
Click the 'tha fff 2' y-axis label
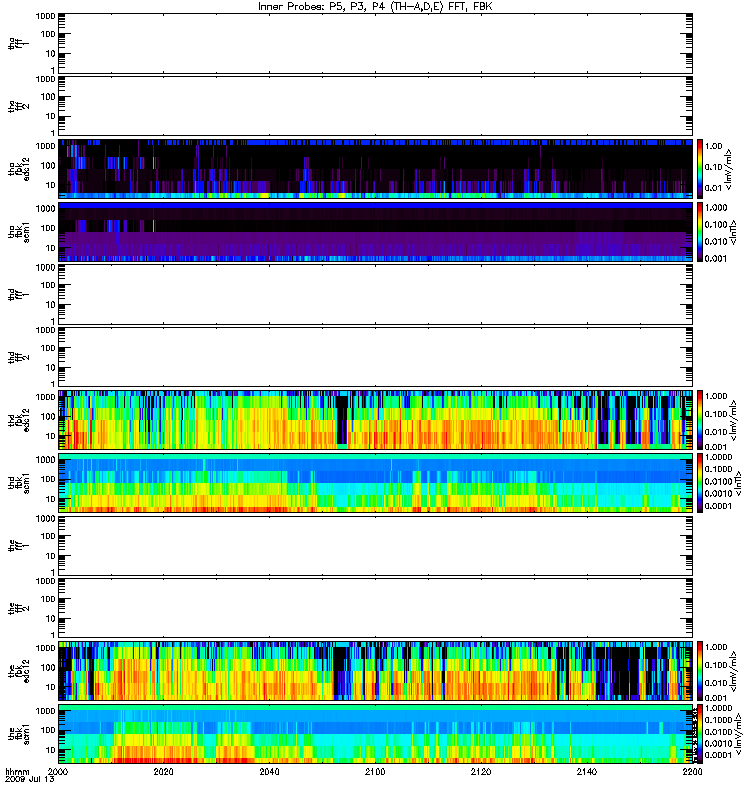coord(18,106)
